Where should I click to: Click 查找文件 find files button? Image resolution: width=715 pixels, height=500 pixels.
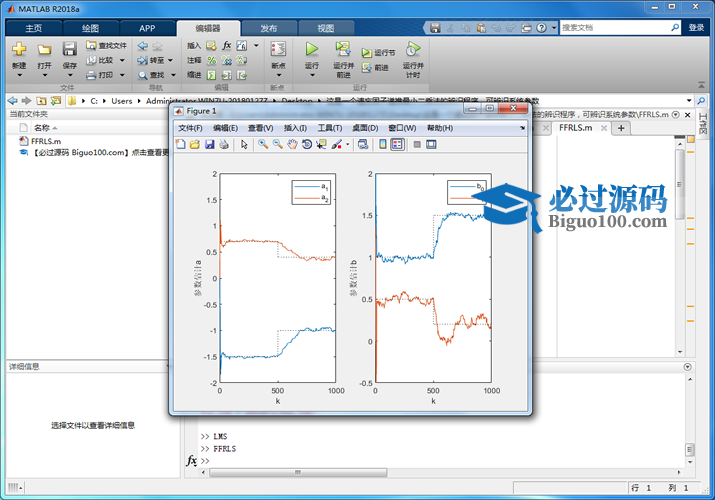[x=107, y=45]
